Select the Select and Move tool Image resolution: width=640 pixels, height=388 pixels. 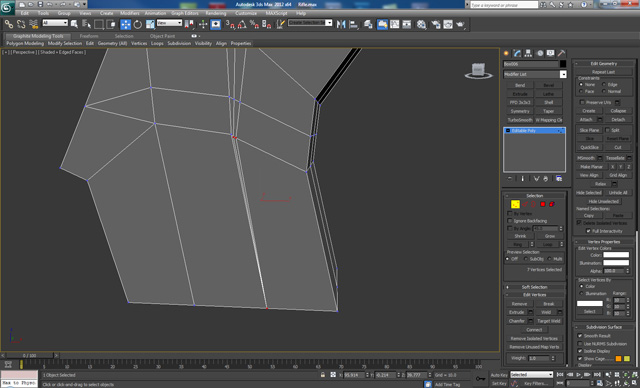[125, 24]
